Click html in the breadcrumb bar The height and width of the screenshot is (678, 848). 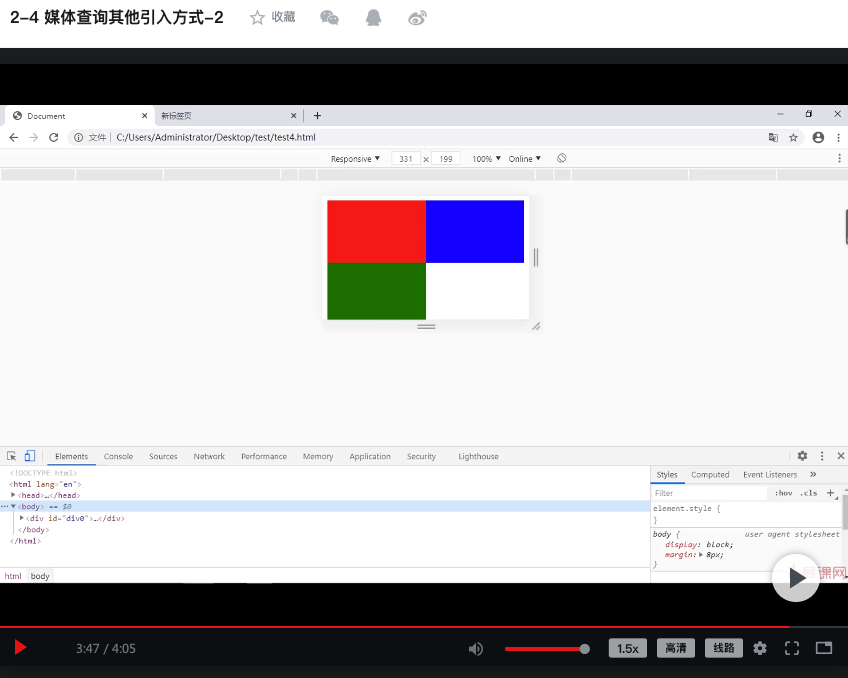tap(13, 576)
